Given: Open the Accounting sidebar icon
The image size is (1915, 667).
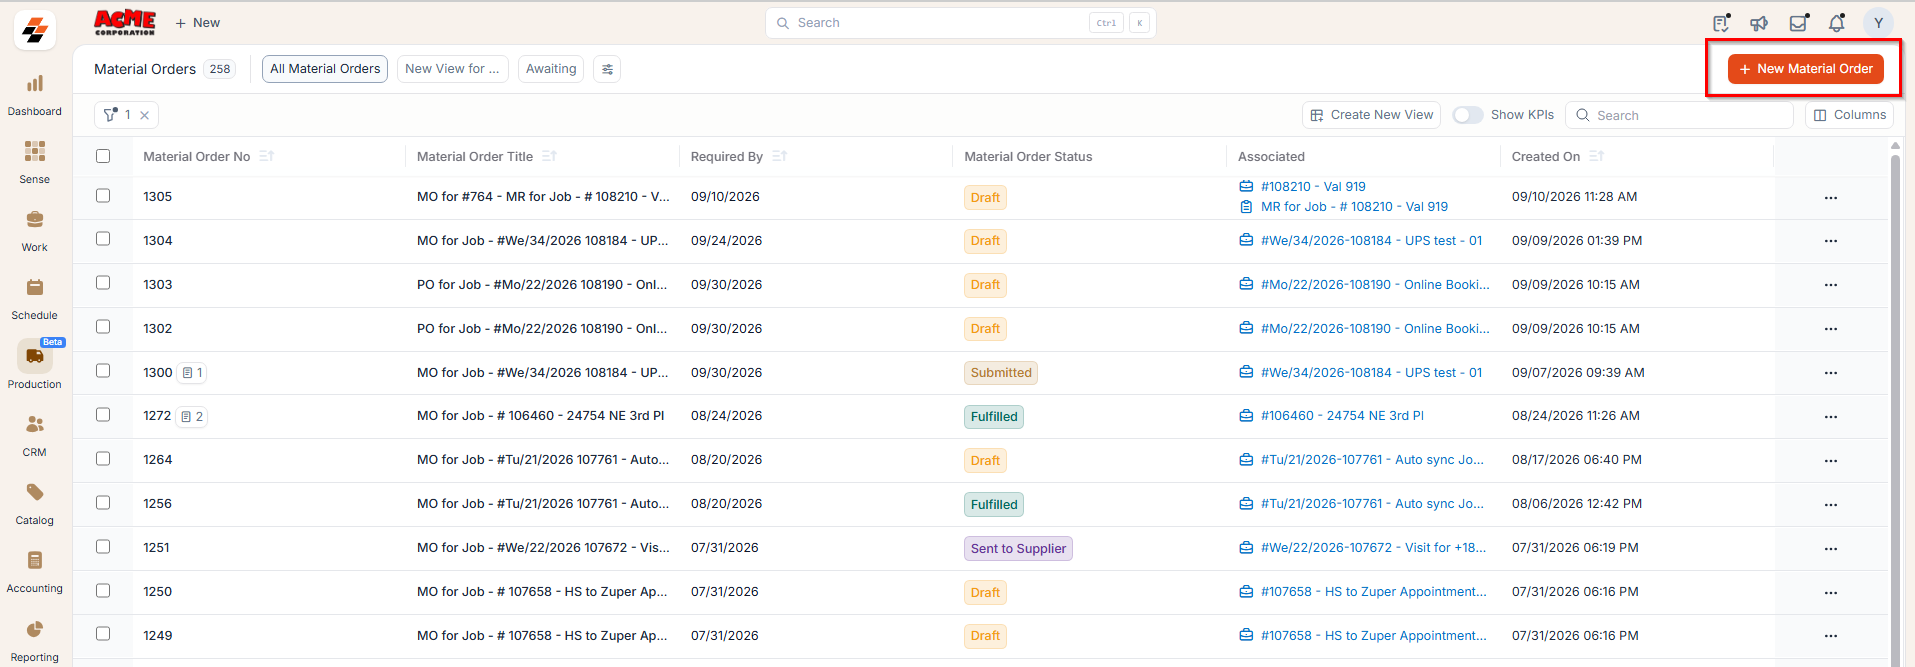Looking at the screenshot, I should click(x=35, y=561).
